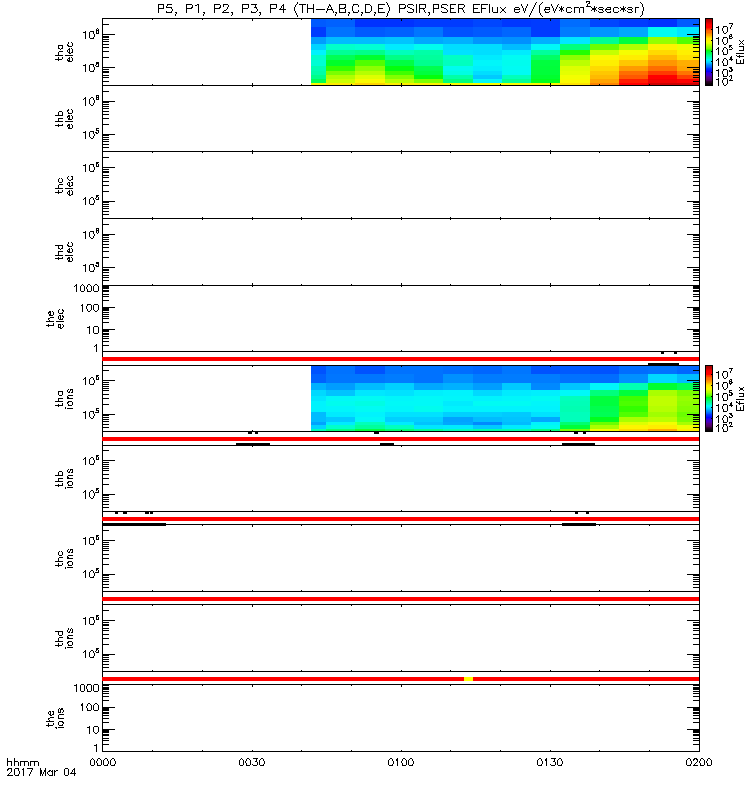The height and width of the screenshot is (800, 750).
Task: Select the 'thc elec' panel label
Action: coord(65,186)
